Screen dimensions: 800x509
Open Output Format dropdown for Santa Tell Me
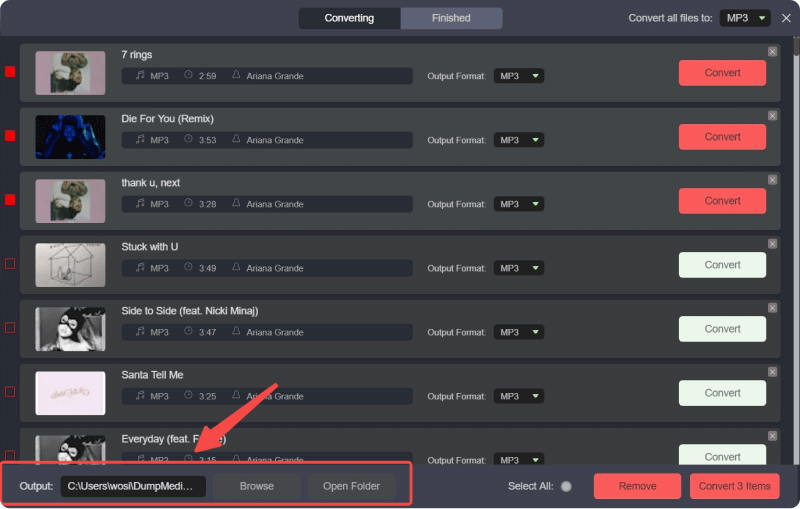click(x=518, y=396)
